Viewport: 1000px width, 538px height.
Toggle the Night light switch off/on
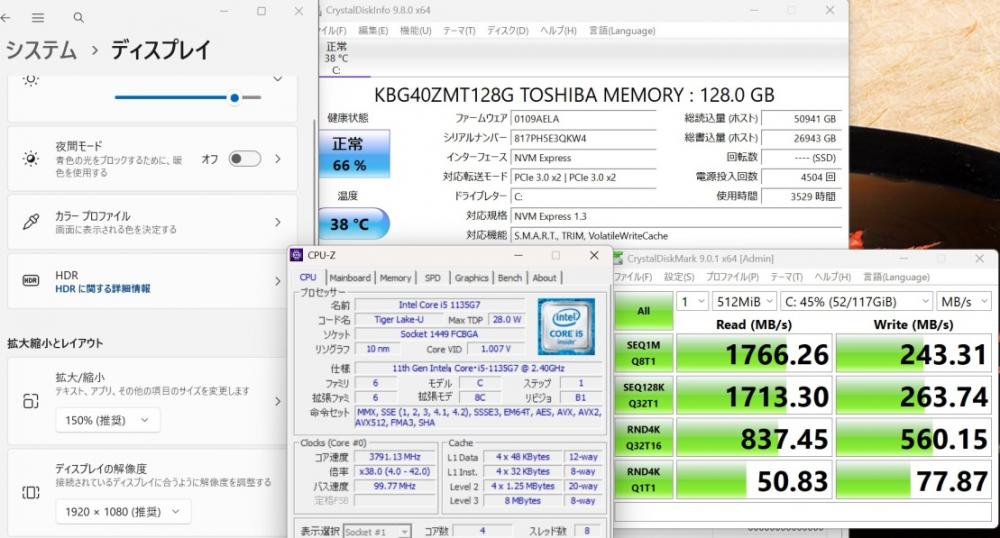tap(245, 159)
